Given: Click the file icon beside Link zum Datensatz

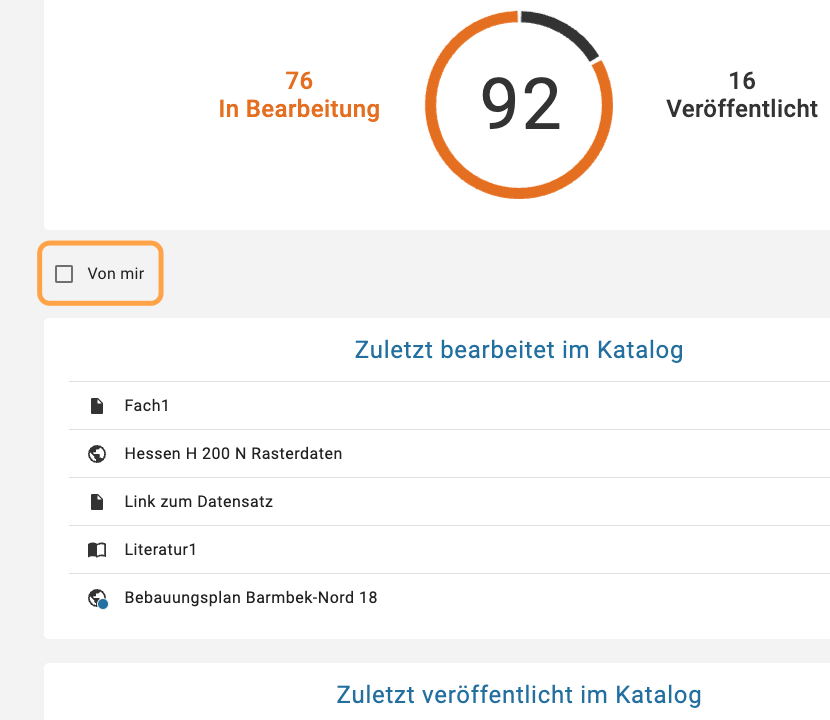Looking at the screenshot, I should 97,502.
